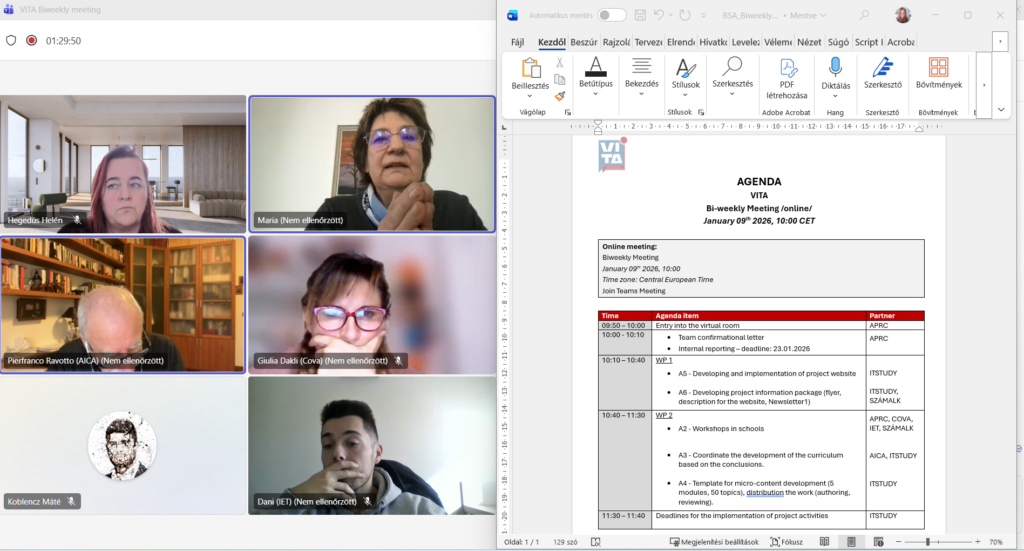Select the format painter brush icon

tap(560, 96)
